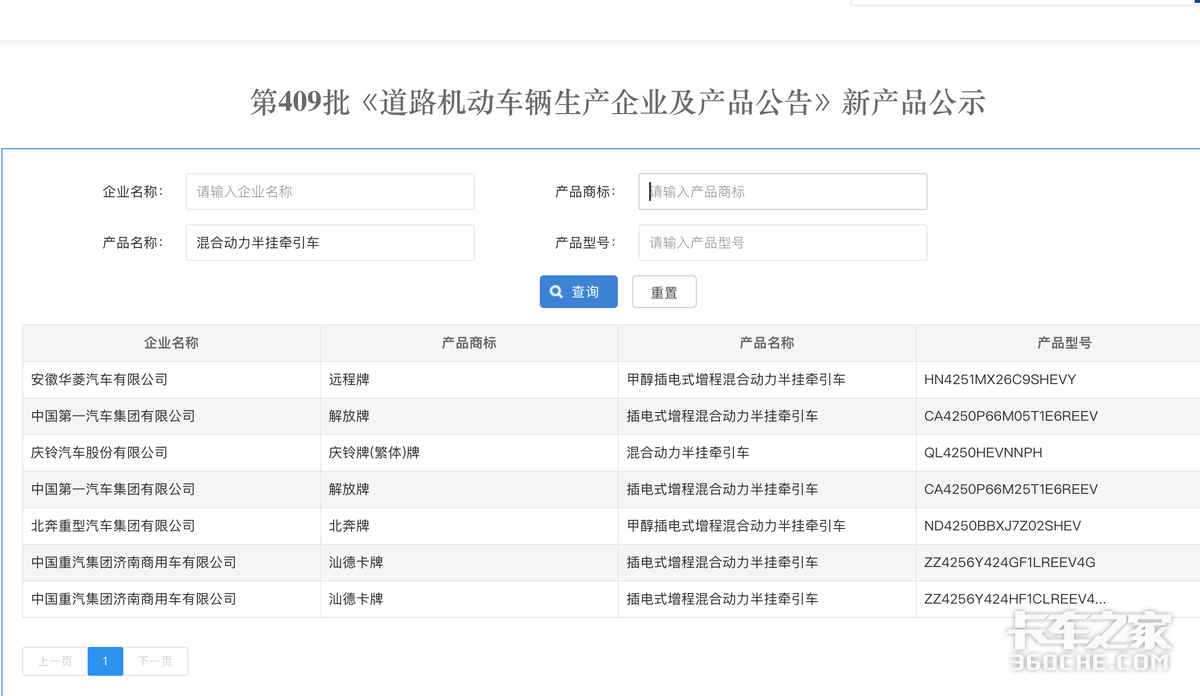Click the 产品名称 column header
The image size is (1200, 696).
pyautogui.click(x=767, y=343)
